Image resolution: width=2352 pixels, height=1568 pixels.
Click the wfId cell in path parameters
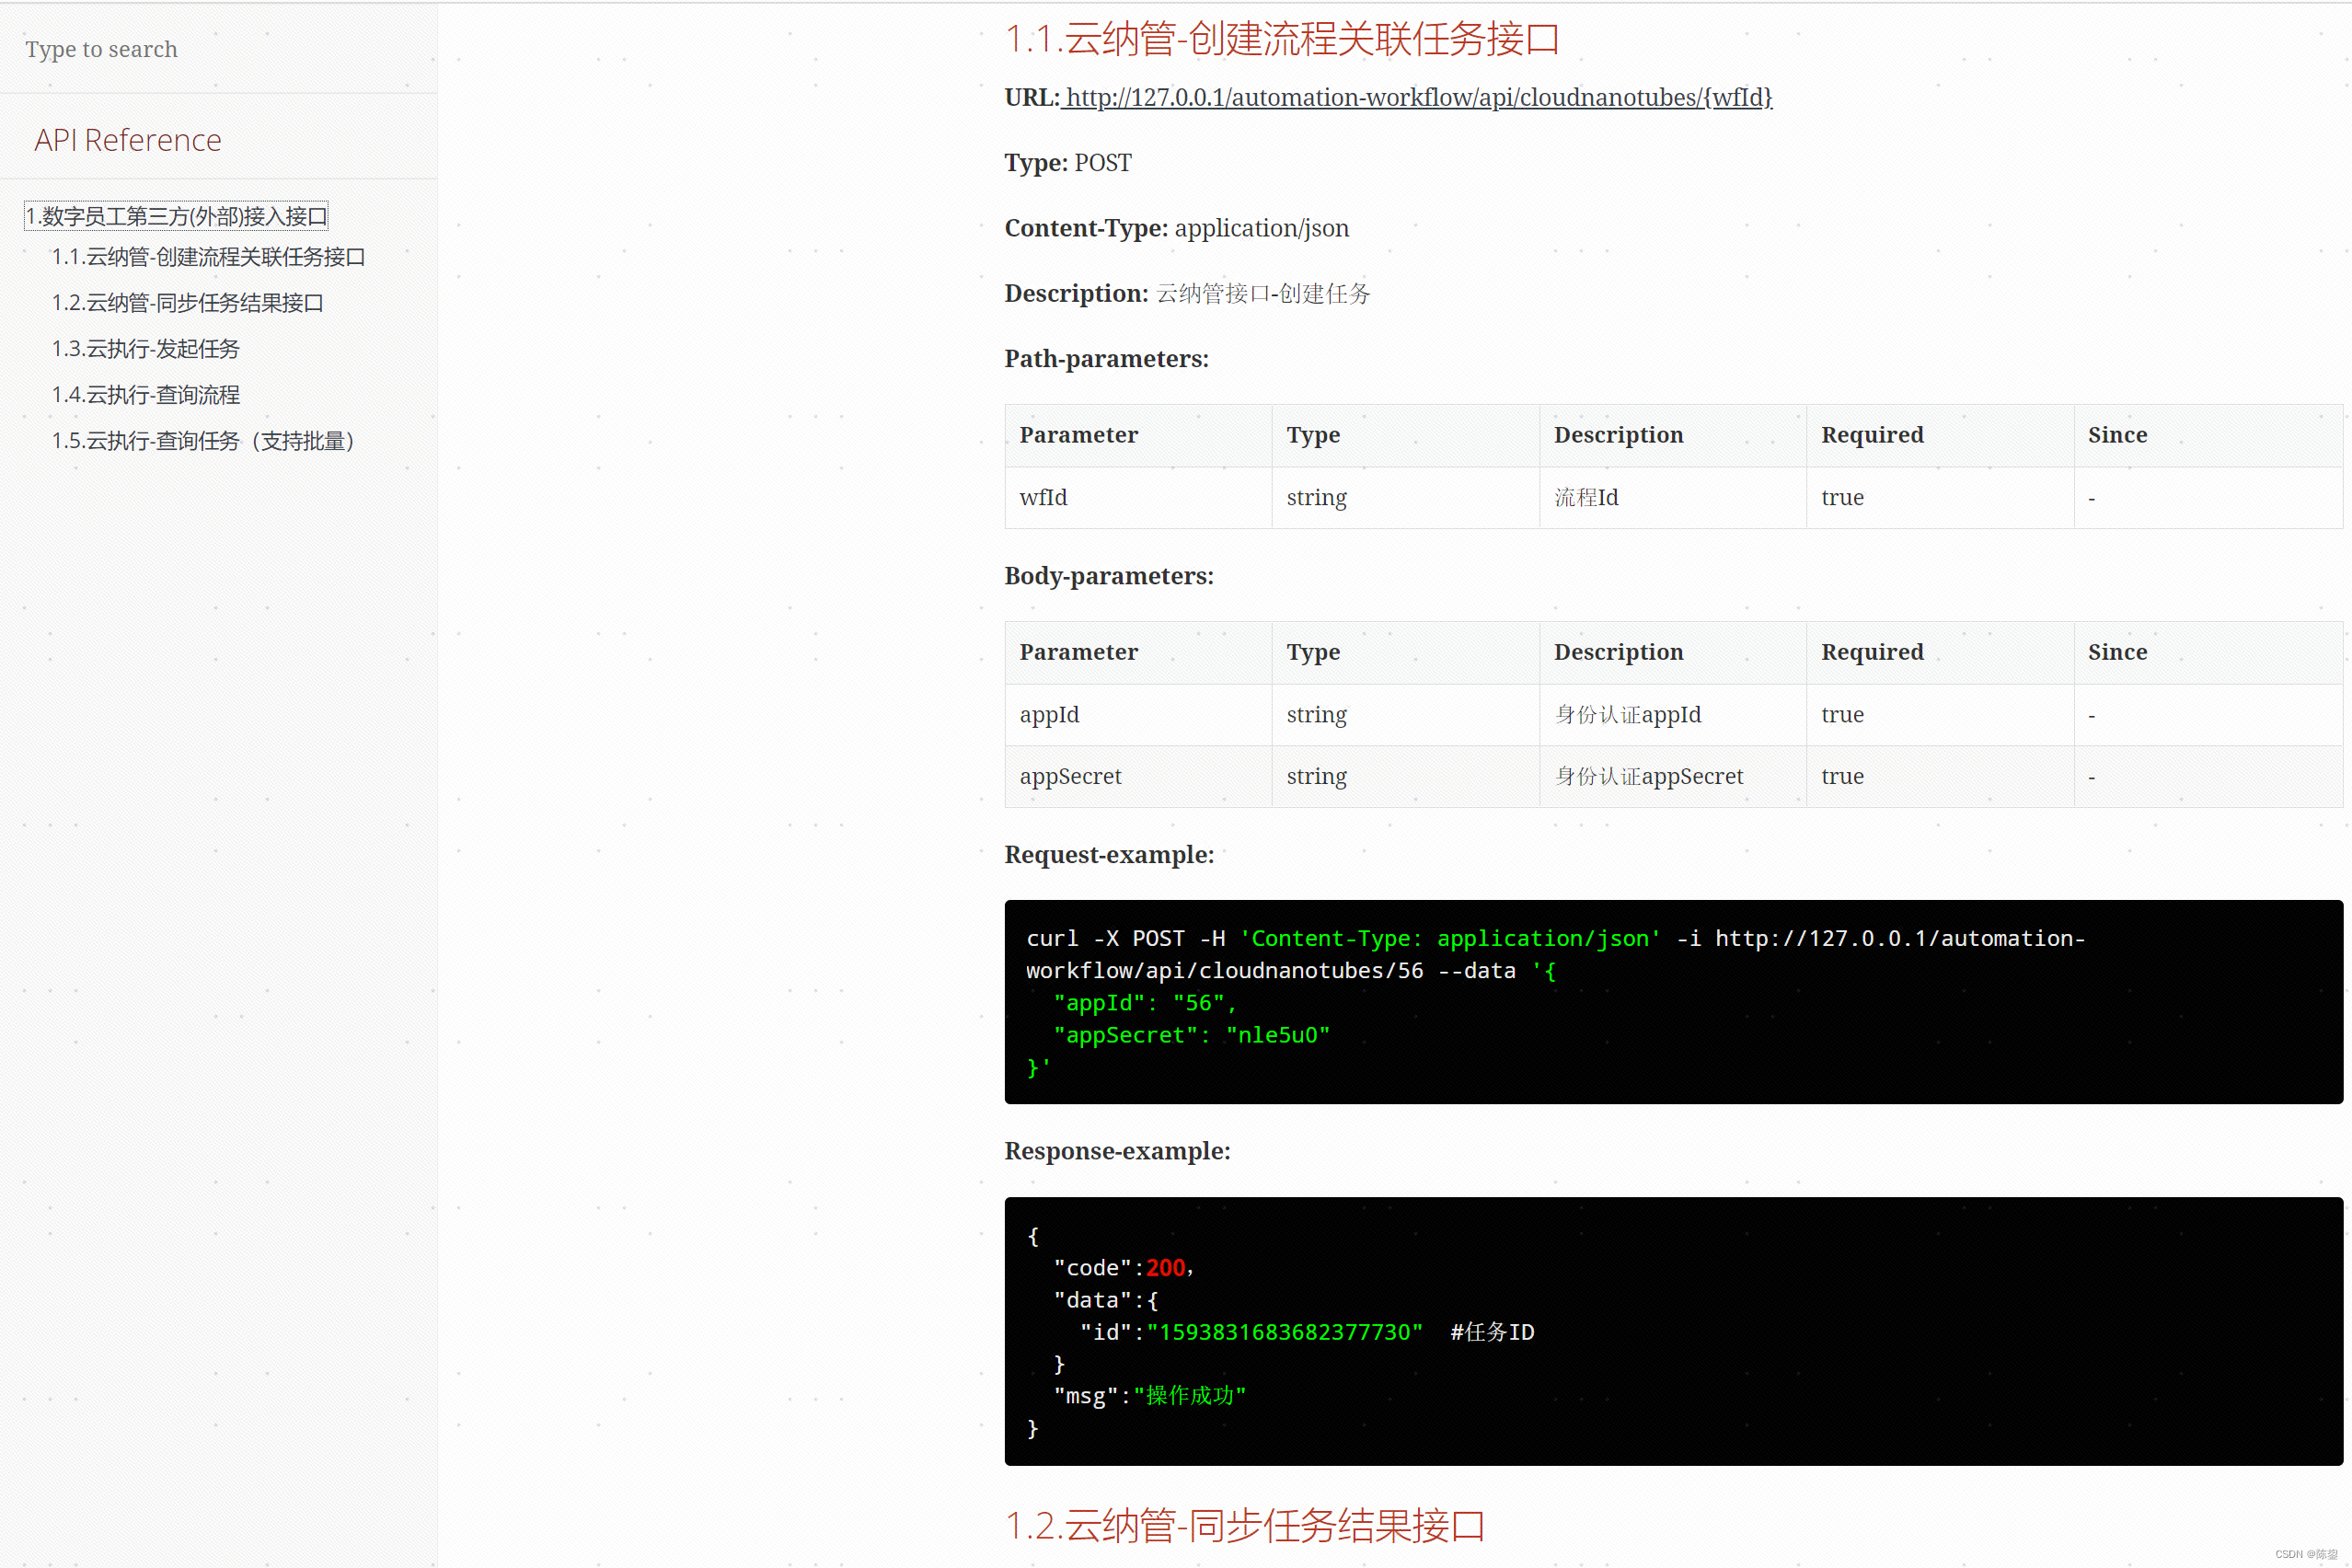[x=1043, y=498]
